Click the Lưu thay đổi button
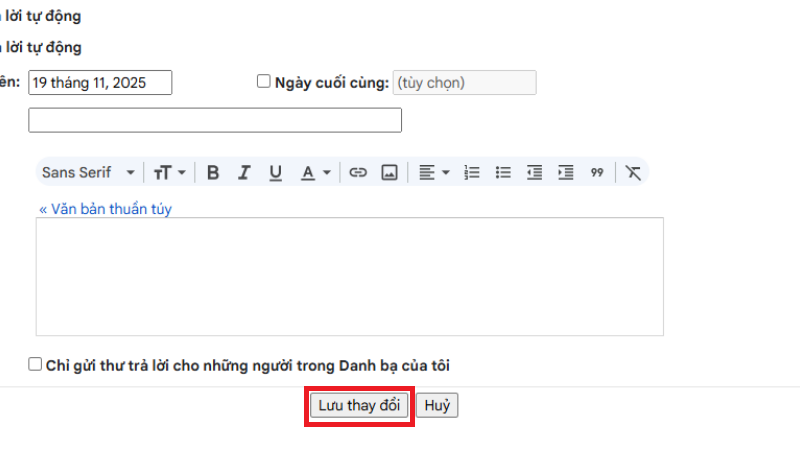The height and width of the screenshot is (450, 800). pos(359,406)
